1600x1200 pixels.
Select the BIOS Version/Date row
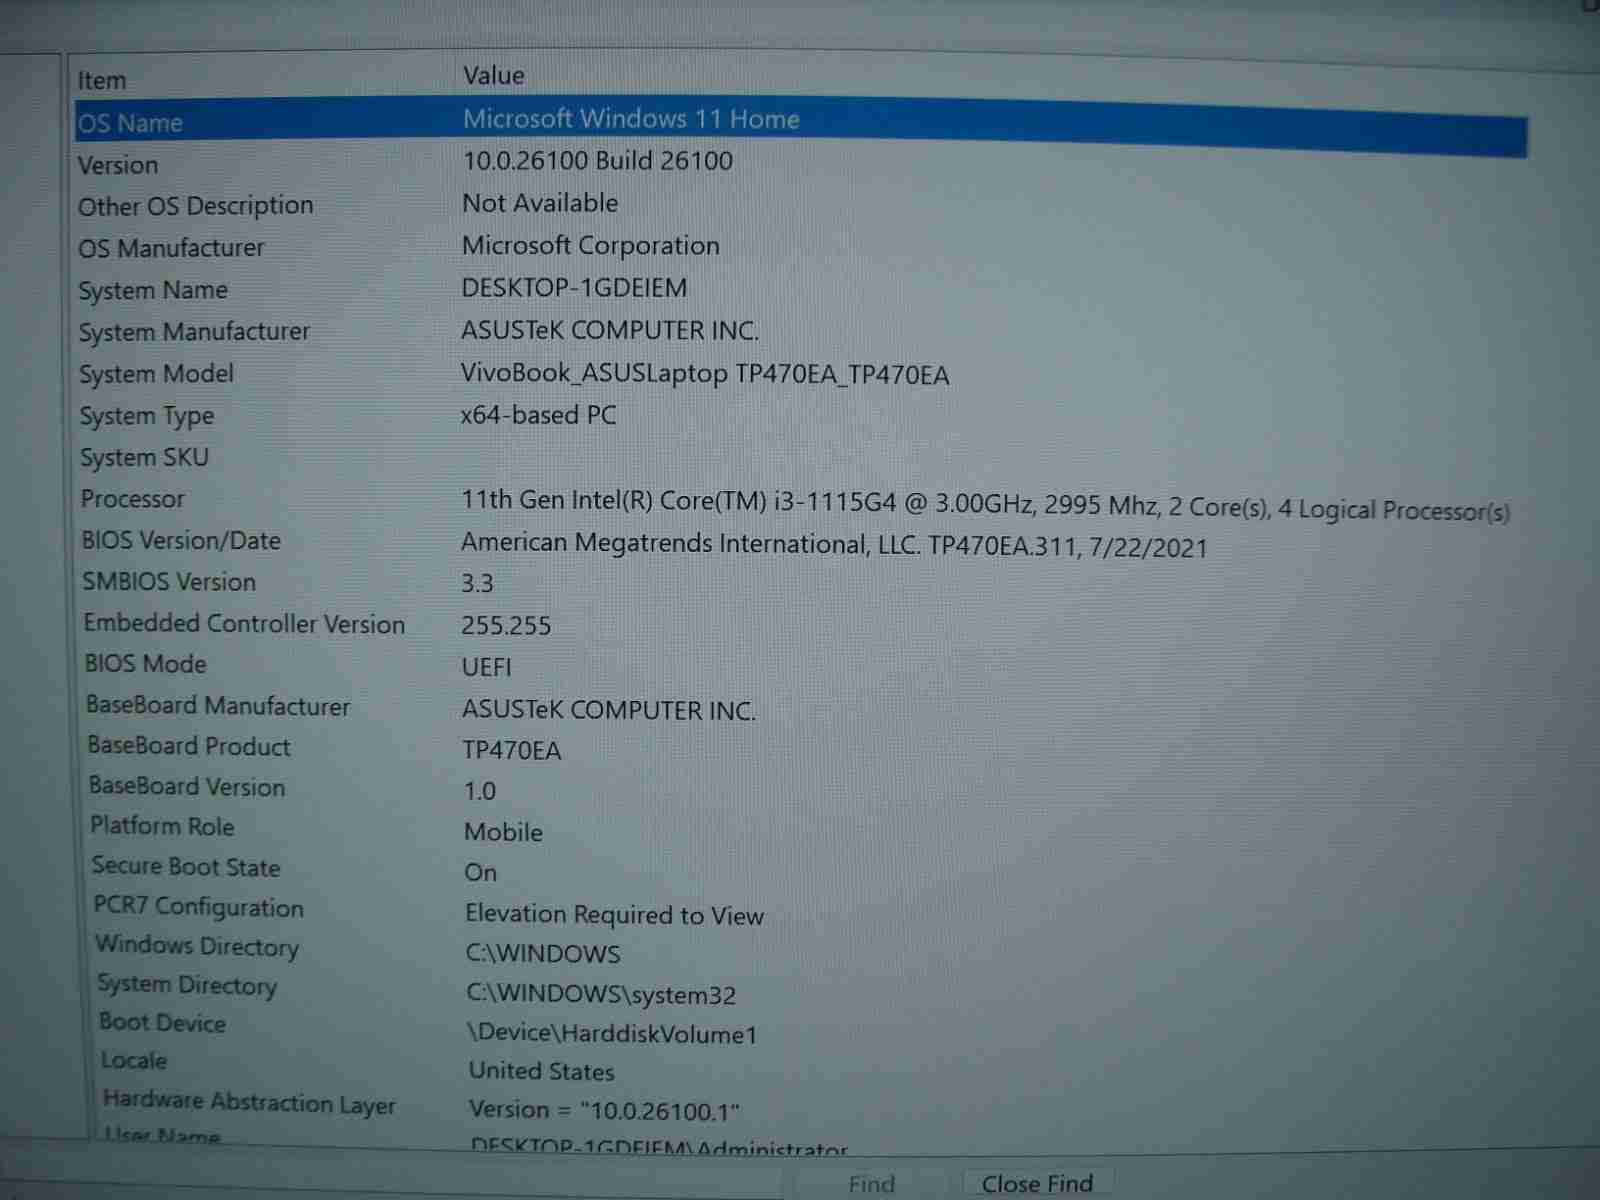tap(181, 541)
